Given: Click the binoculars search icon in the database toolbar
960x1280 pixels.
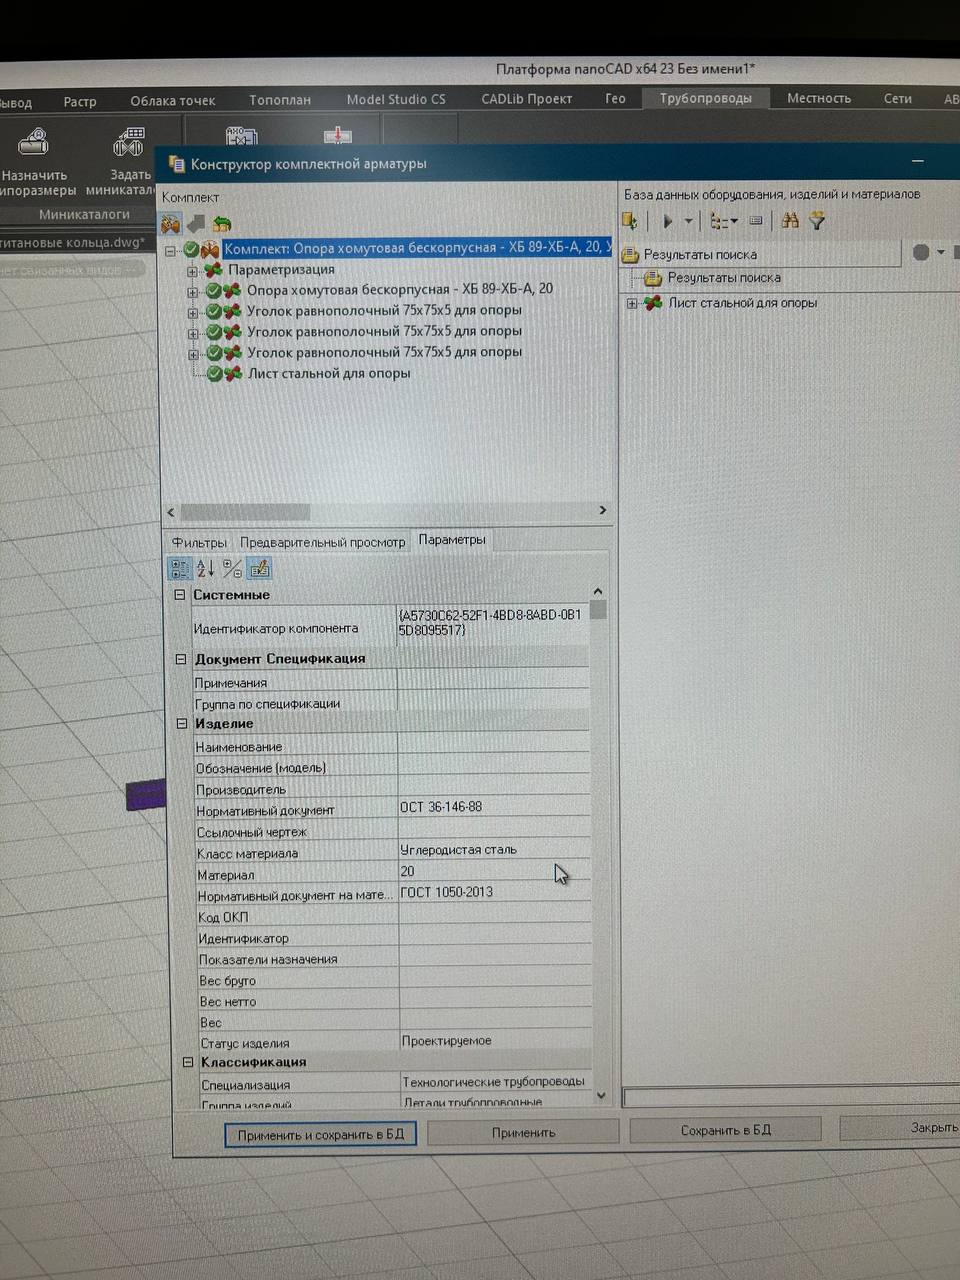Looking at the screenshot, I should coord(790,221).
